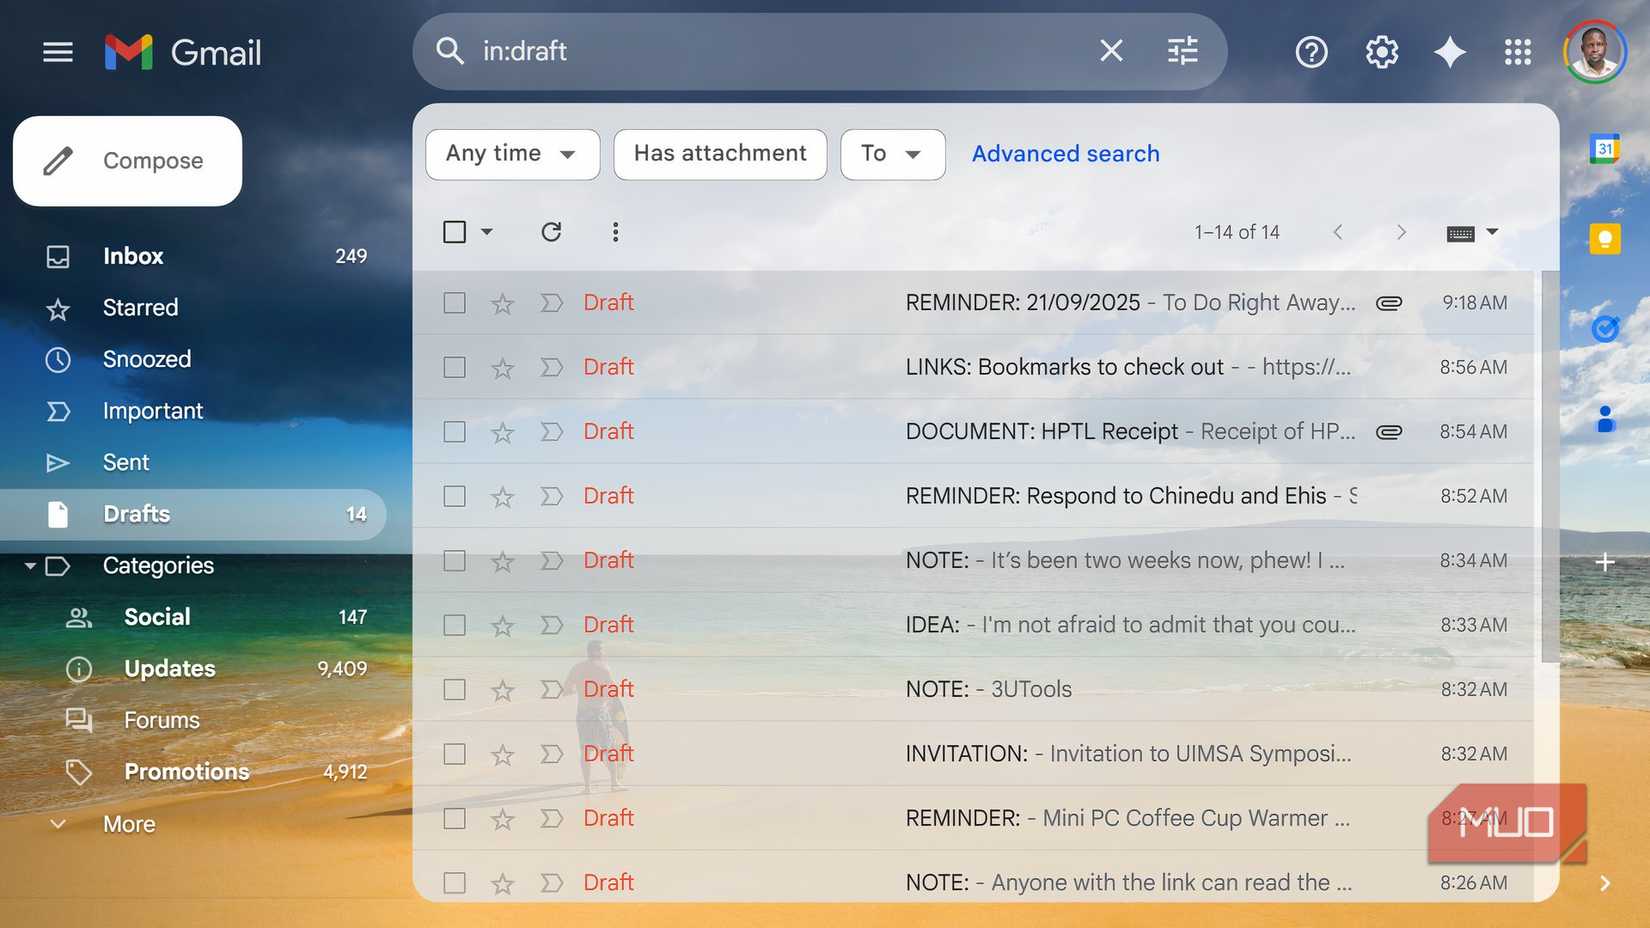Open the select dropdown arrow beside checkbox
1650x928 pixels.
[x=487, y=232]
